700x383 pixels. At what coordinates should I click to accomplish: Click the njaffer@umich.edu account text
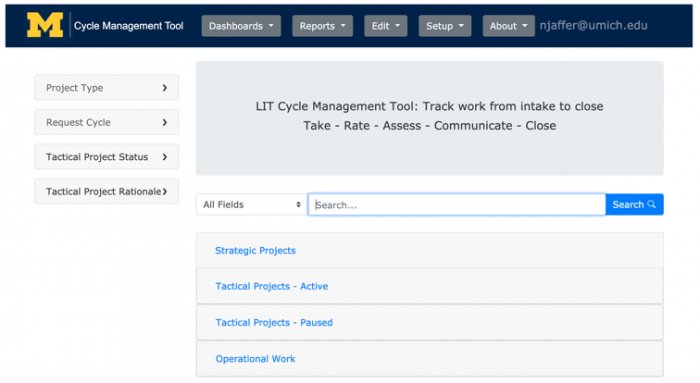click(593, 25)
